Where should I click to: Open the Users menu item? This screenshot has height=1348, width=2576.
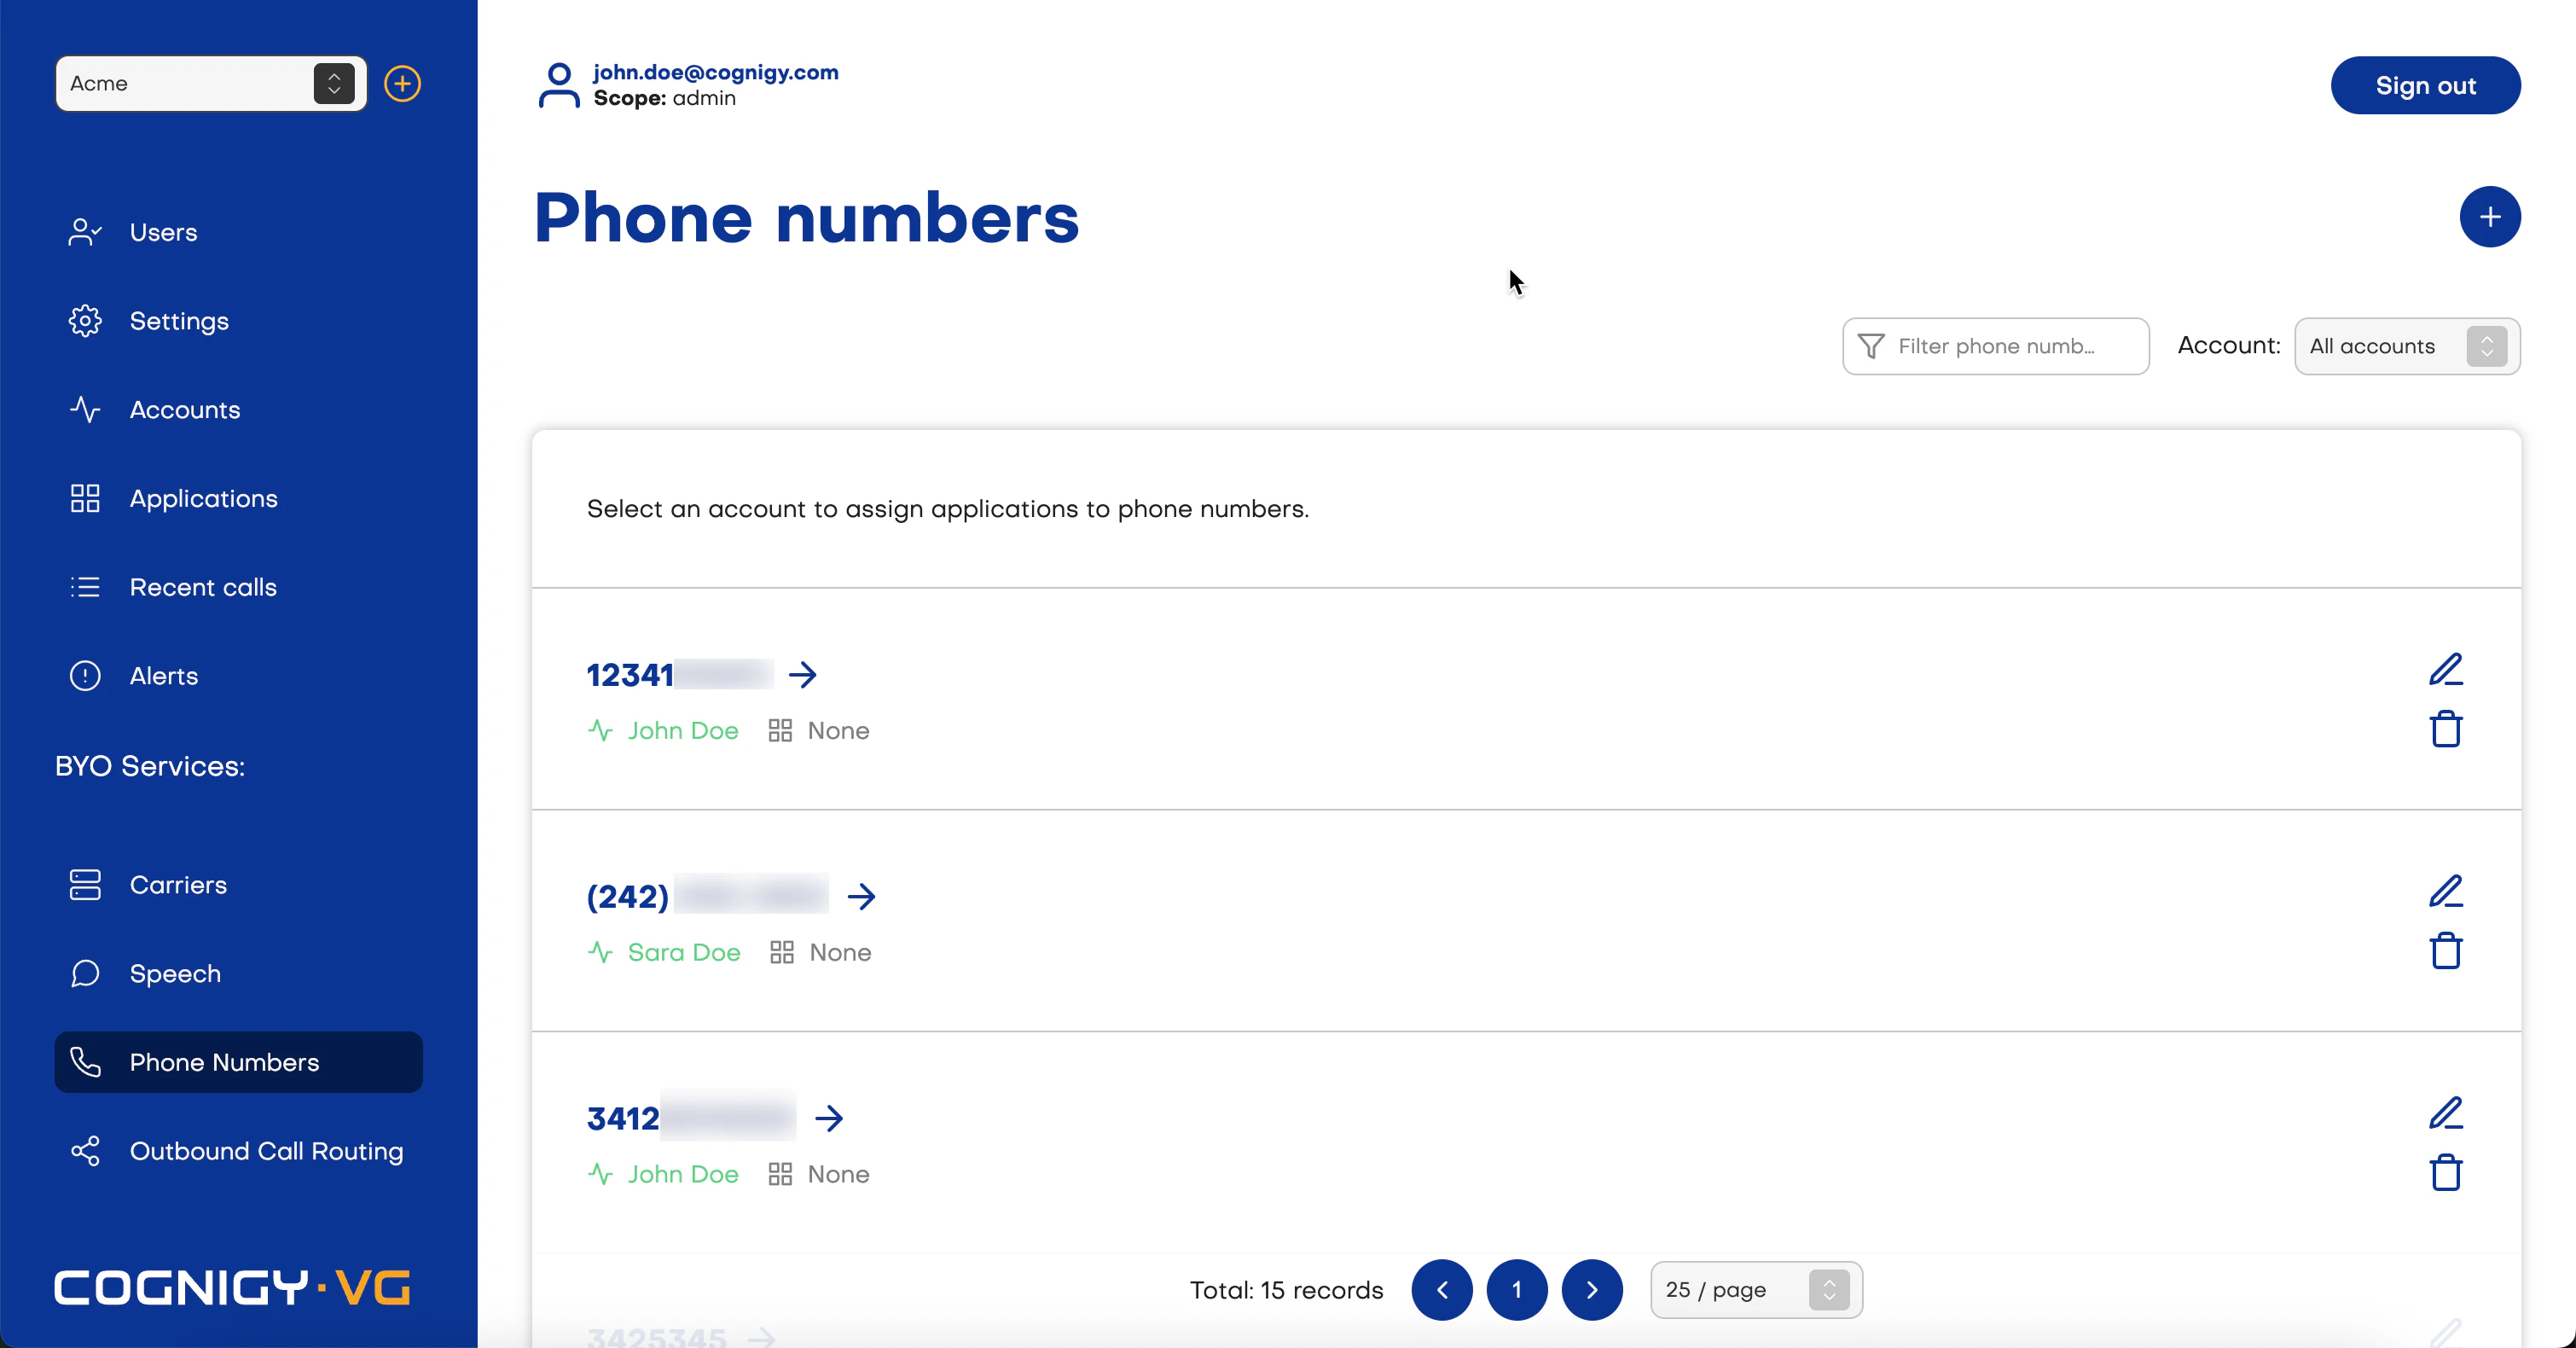pos(238,232)
